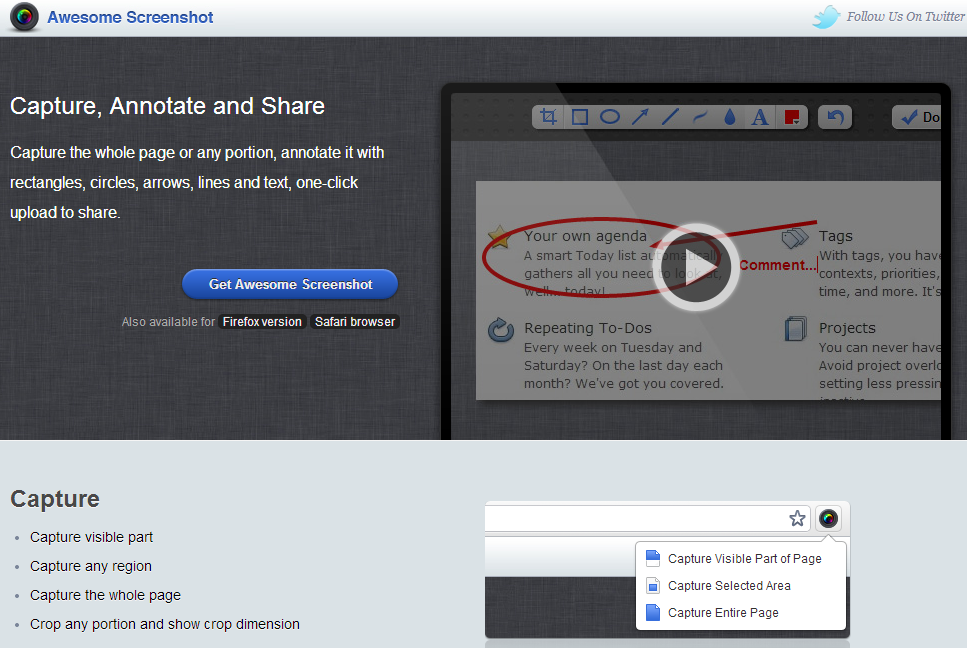Click the star icon beside Your own agenda
The width and height of the screenshot is (967, 648).
(499, 236)
